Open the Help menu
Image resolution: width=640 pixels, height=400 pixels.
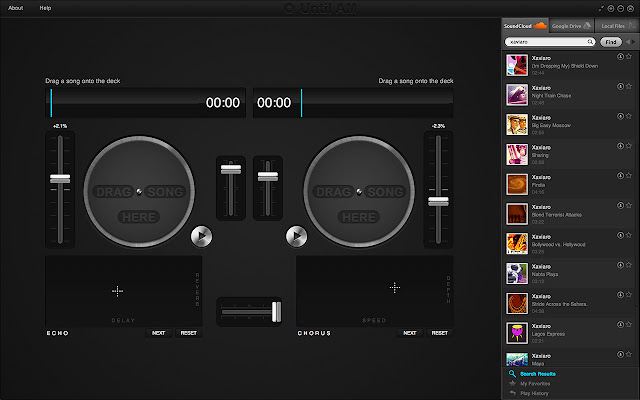45,7
